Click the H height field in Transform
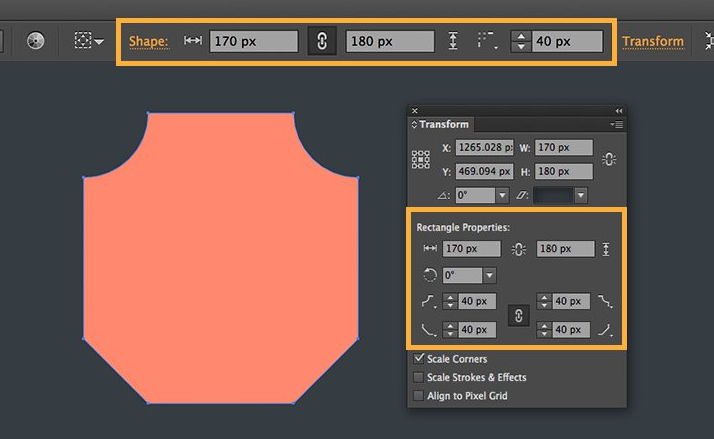This screenshot has height=439, width=714. tap(564, 172)
